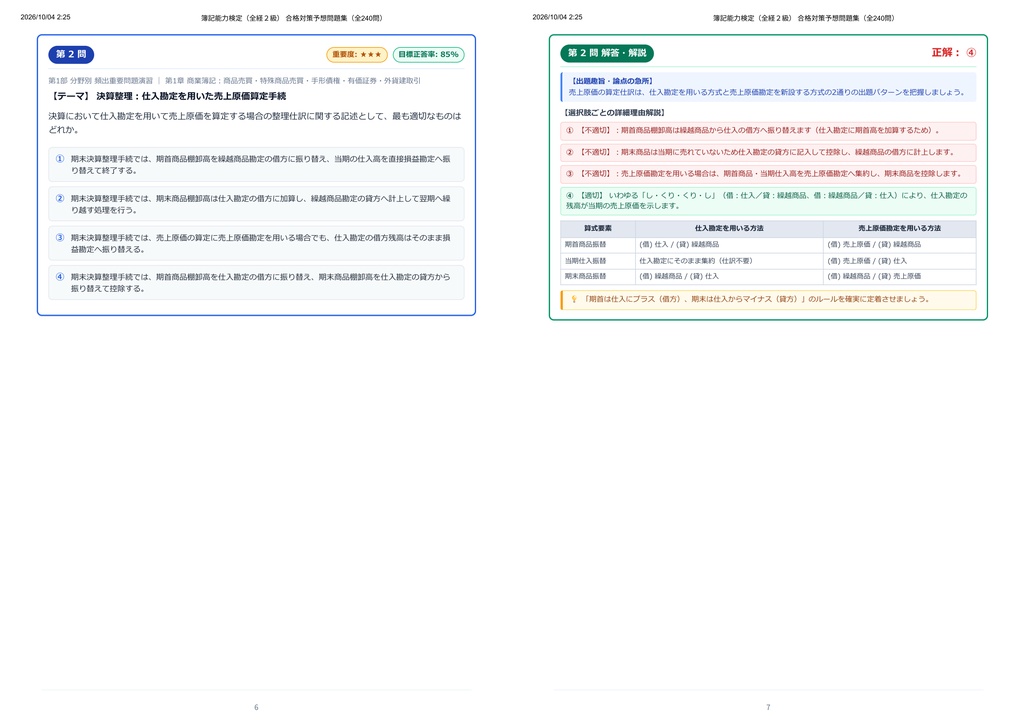This screenshot has height=724, width=1024.
Task: Click the breadcrumb text 第1部 分野別 頻出重要問題演習
Action: pos(101,80)
